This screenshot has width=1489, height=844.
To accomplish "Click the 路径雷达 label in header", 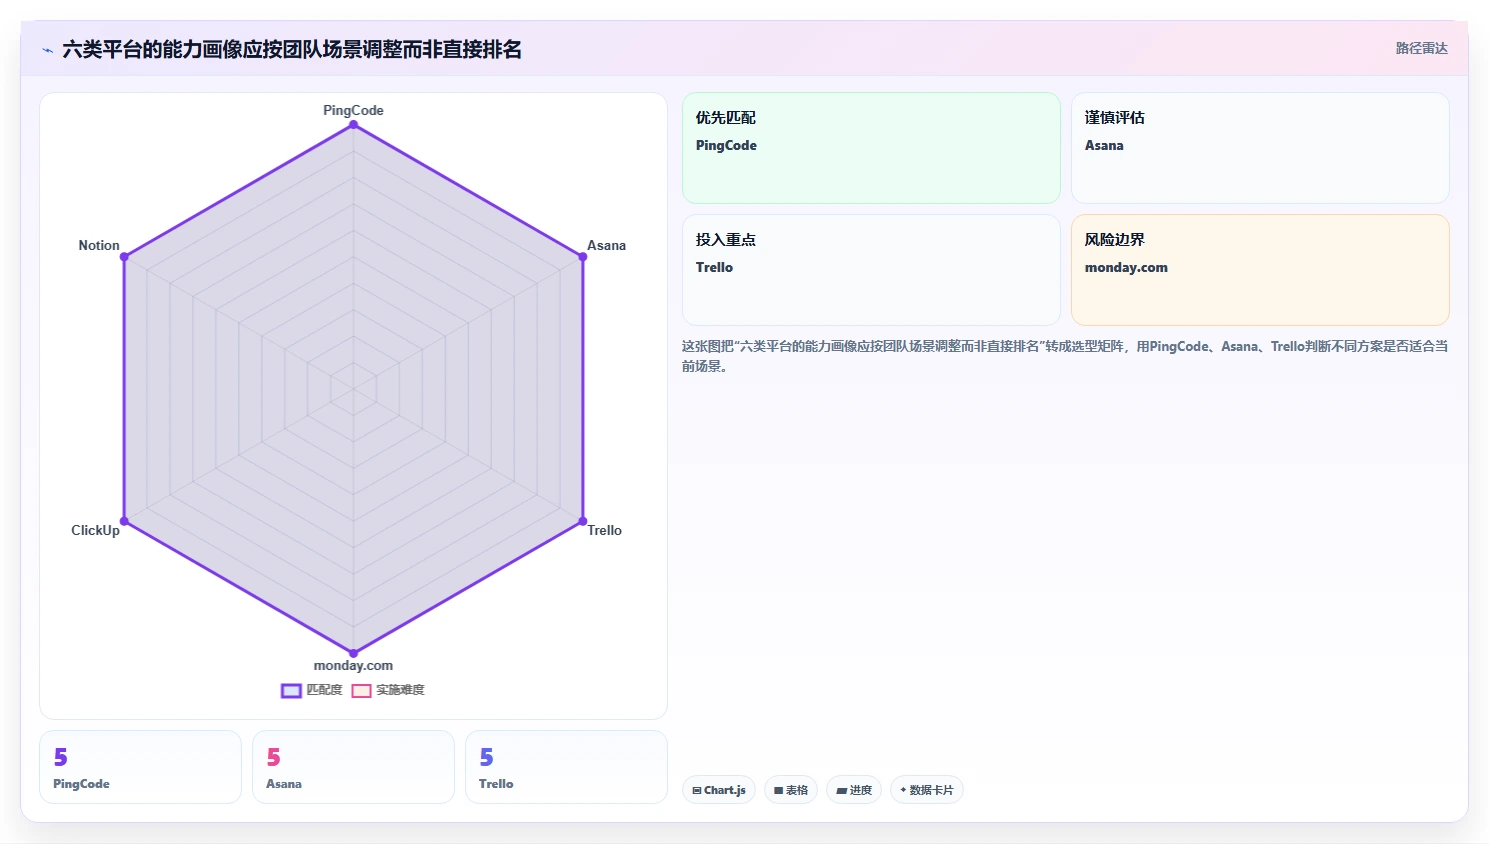I will [1421, 48].
